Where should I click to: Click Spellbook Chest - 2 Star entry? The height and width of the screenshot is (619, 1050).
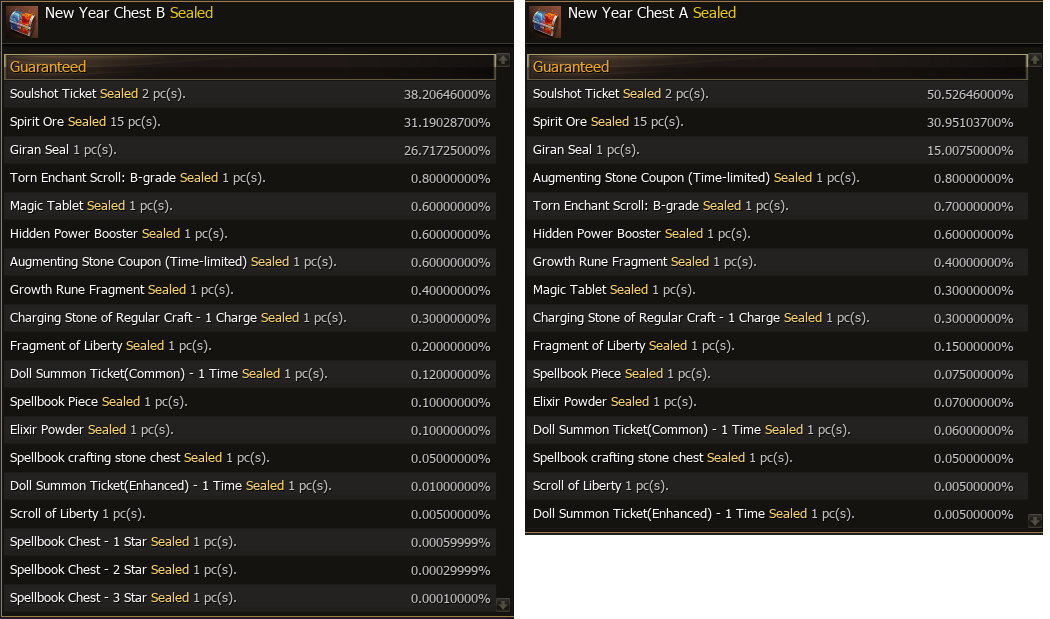point(123,570)
